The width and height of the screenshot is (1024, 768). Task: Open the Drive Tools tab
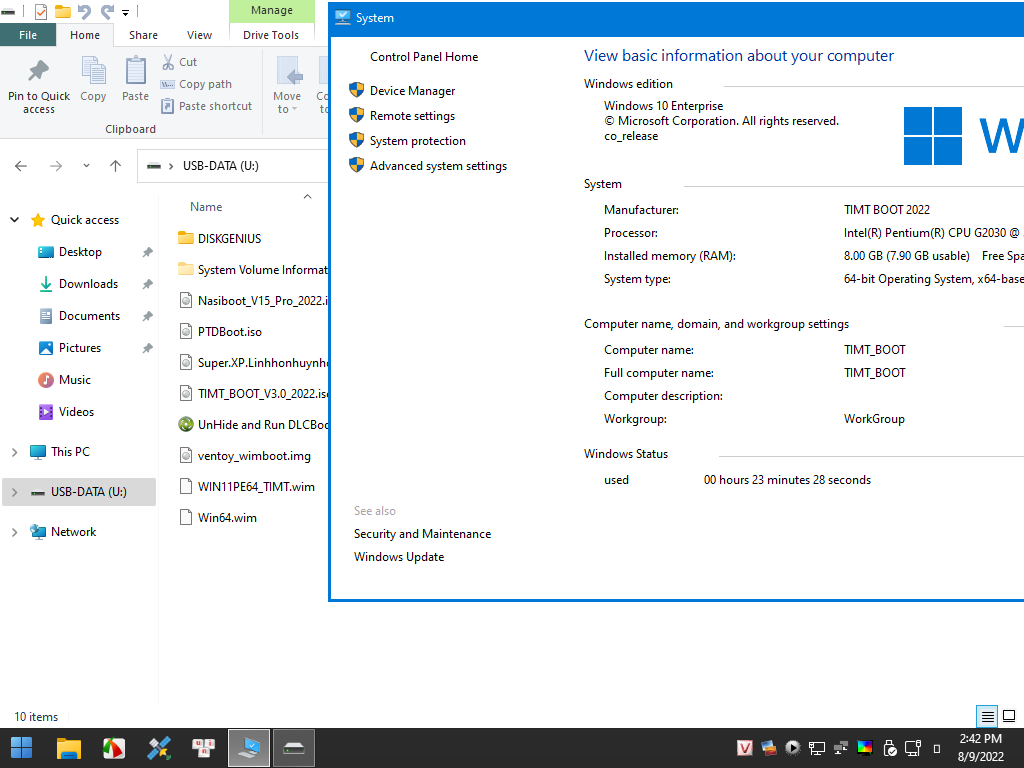pos(271,35)
